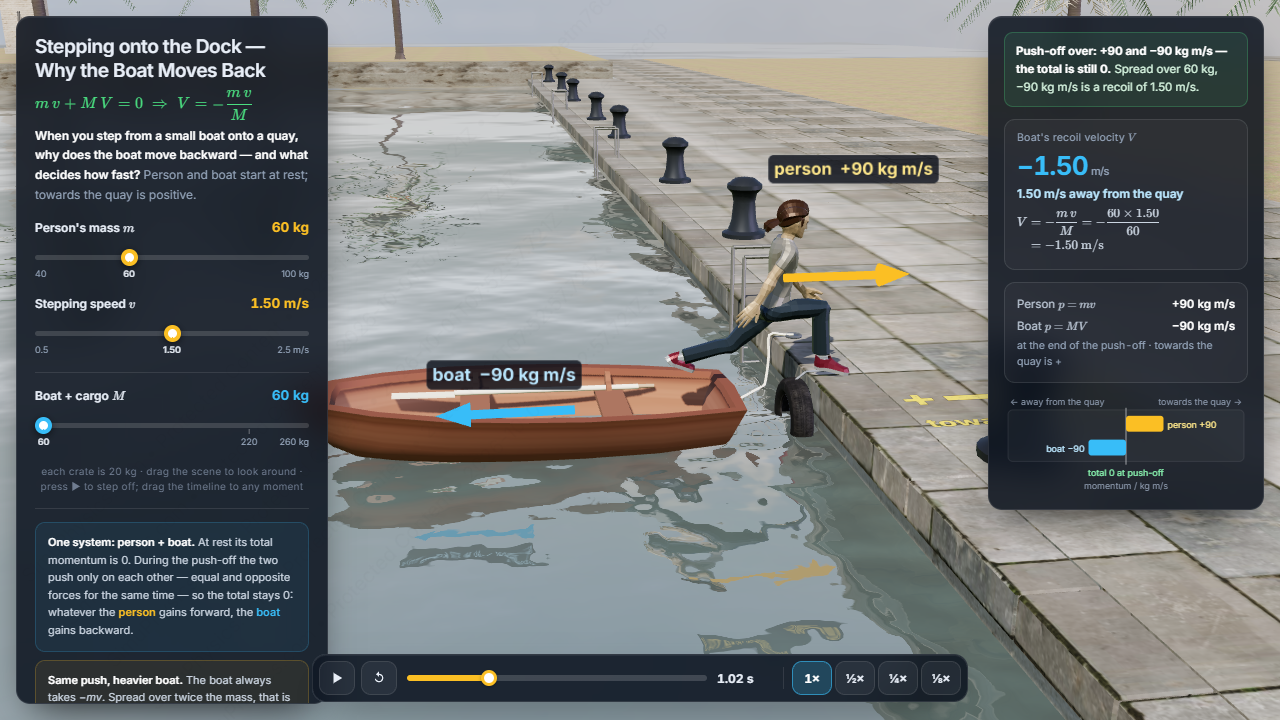Select the 1× playback speed
1280x720 pixels.
tap(812, 678)
